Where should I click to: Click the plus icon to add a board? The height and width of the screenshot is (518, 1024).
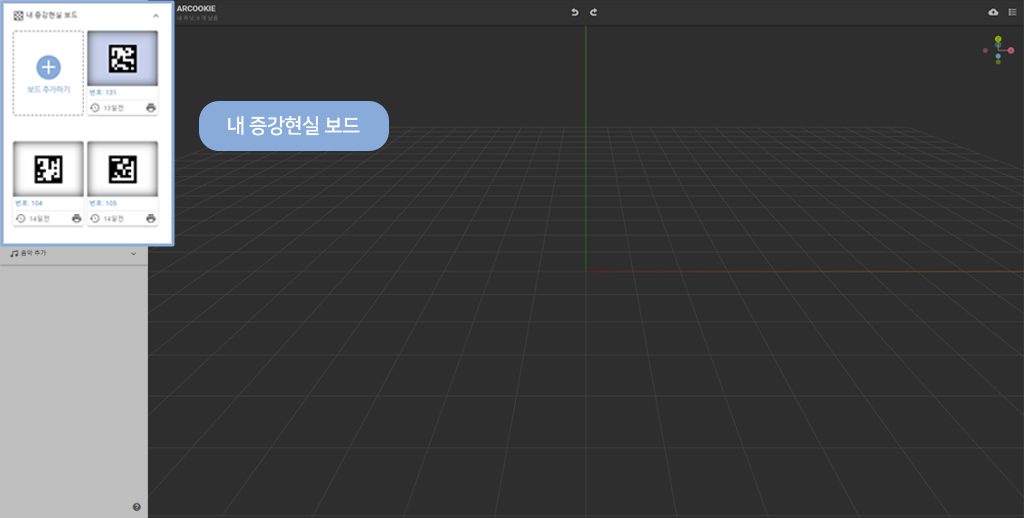tap(48, 67)
